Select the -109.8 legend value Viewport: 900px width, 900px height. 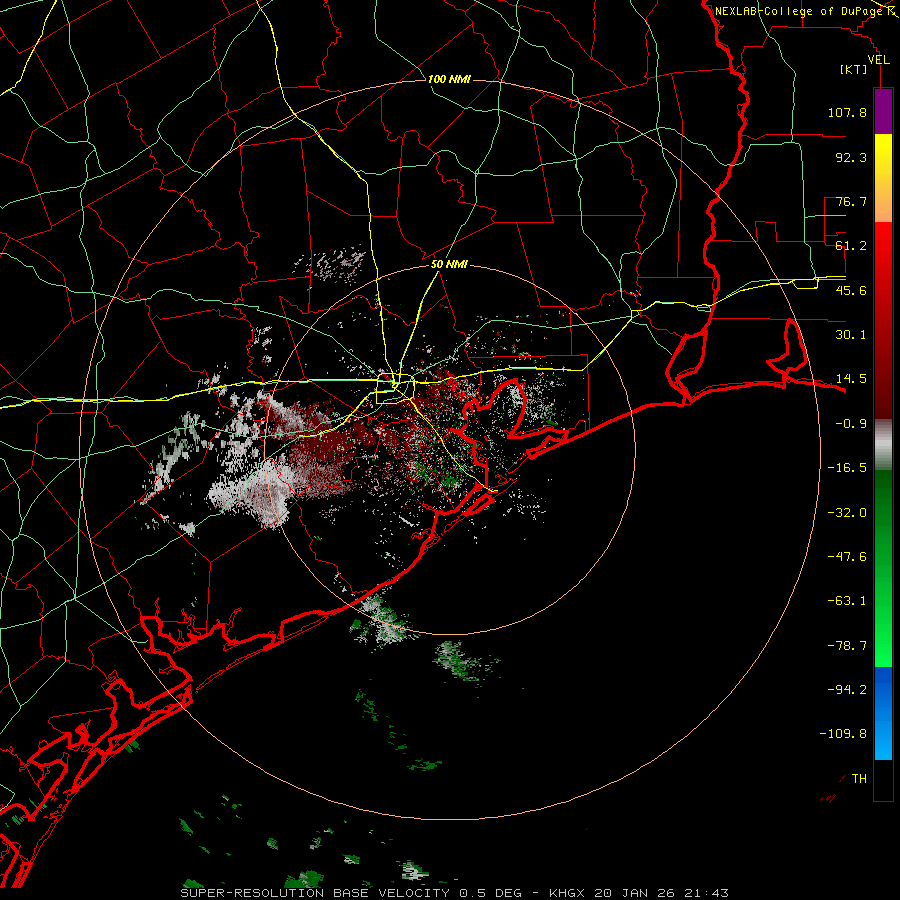pyautogui.click(x=844, y=734)
